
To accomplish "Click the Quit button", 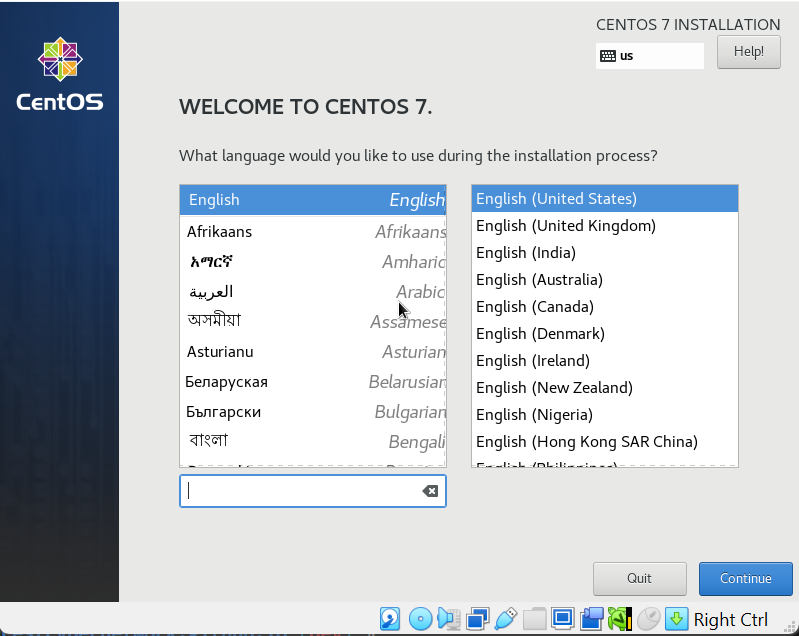I will click(x=640, y=578).
